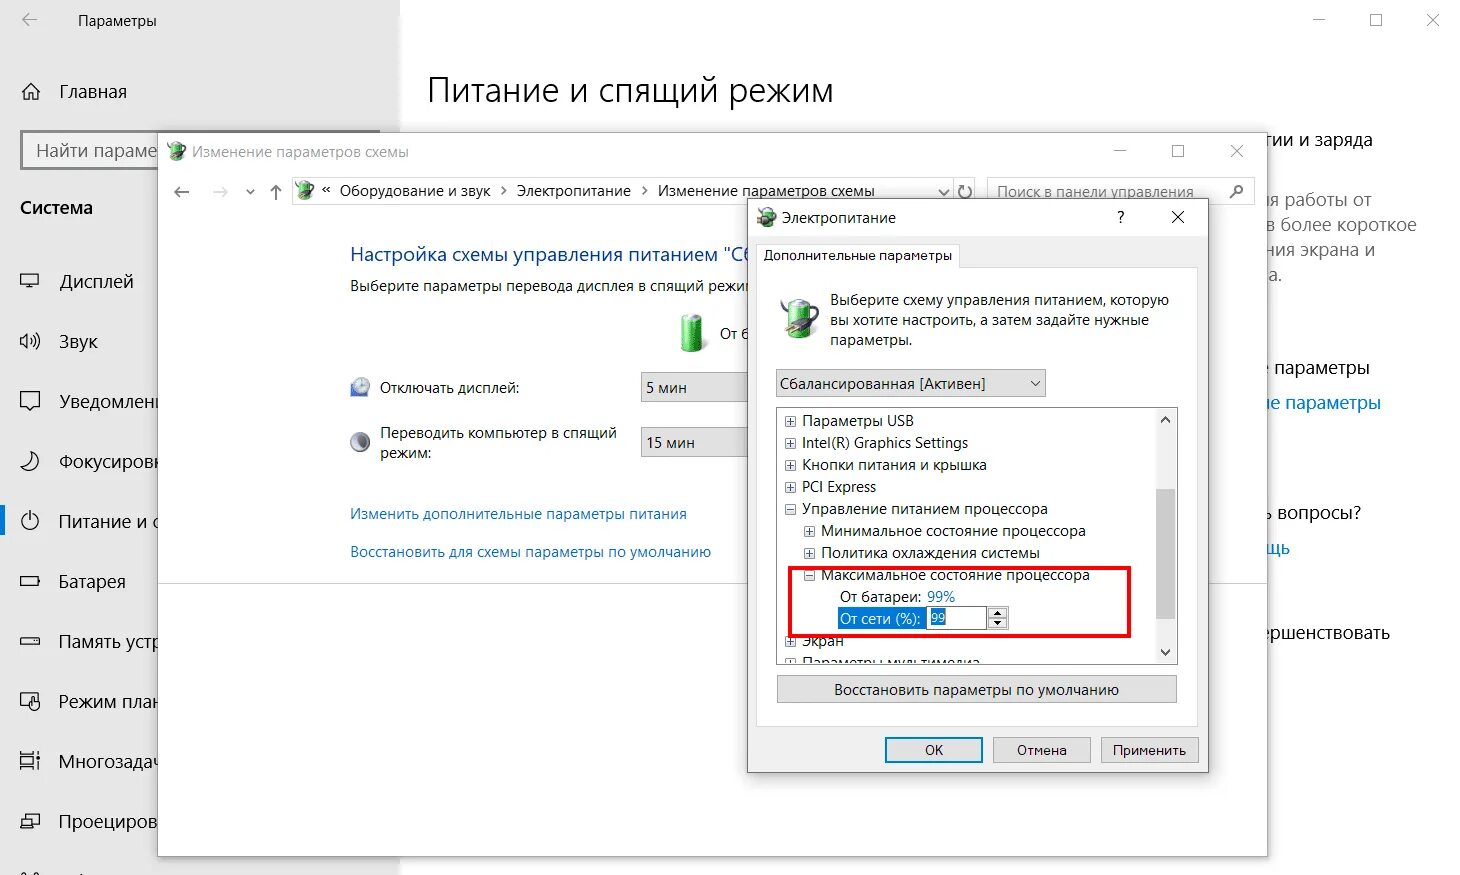Click the help question mark in Электропитание dialog
The width and height of the screenshot is (1460, 875).
(1120, 217)
